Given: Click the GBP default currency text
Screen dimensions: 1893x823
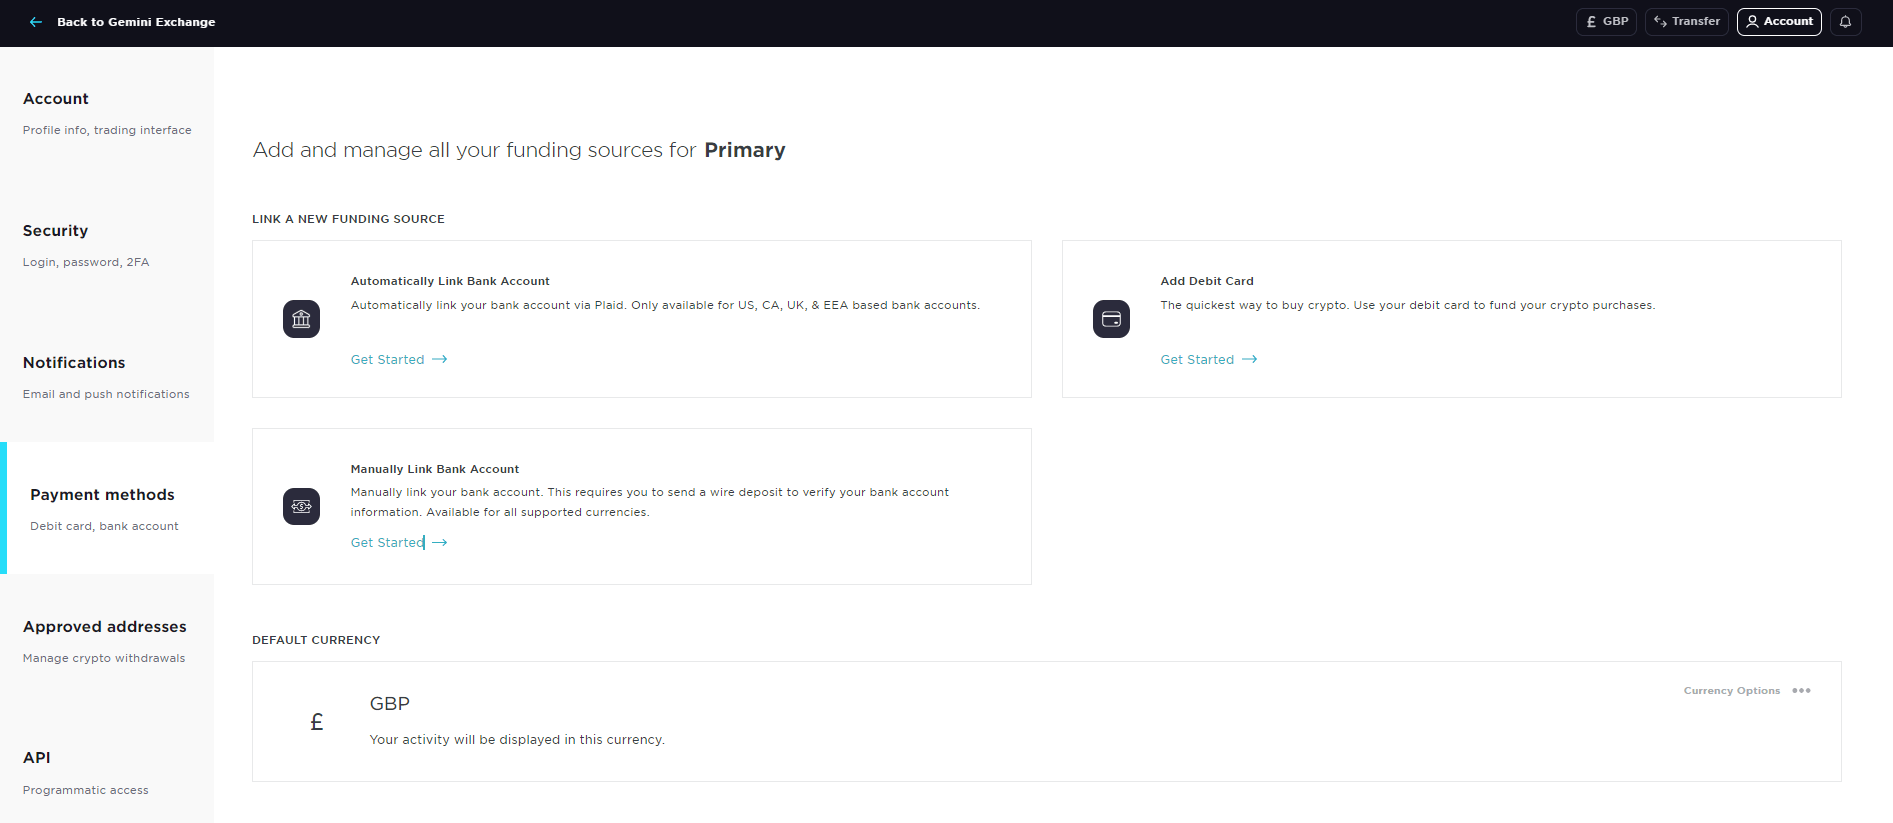Looking at the screenshot, I should point(390,704).
